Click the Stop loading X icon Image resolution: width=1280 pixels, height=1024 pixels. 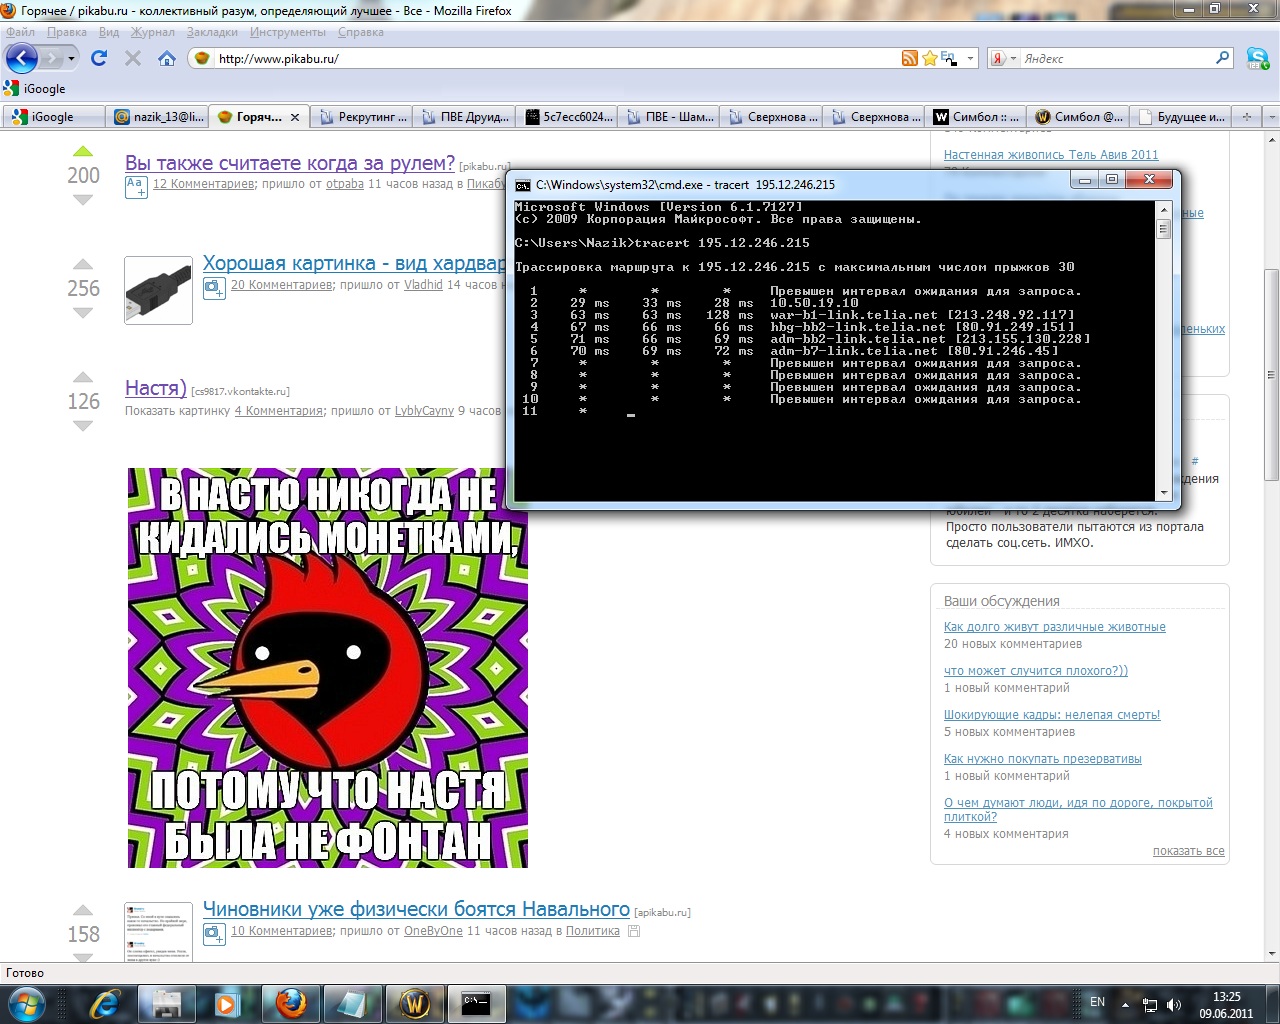132,58
